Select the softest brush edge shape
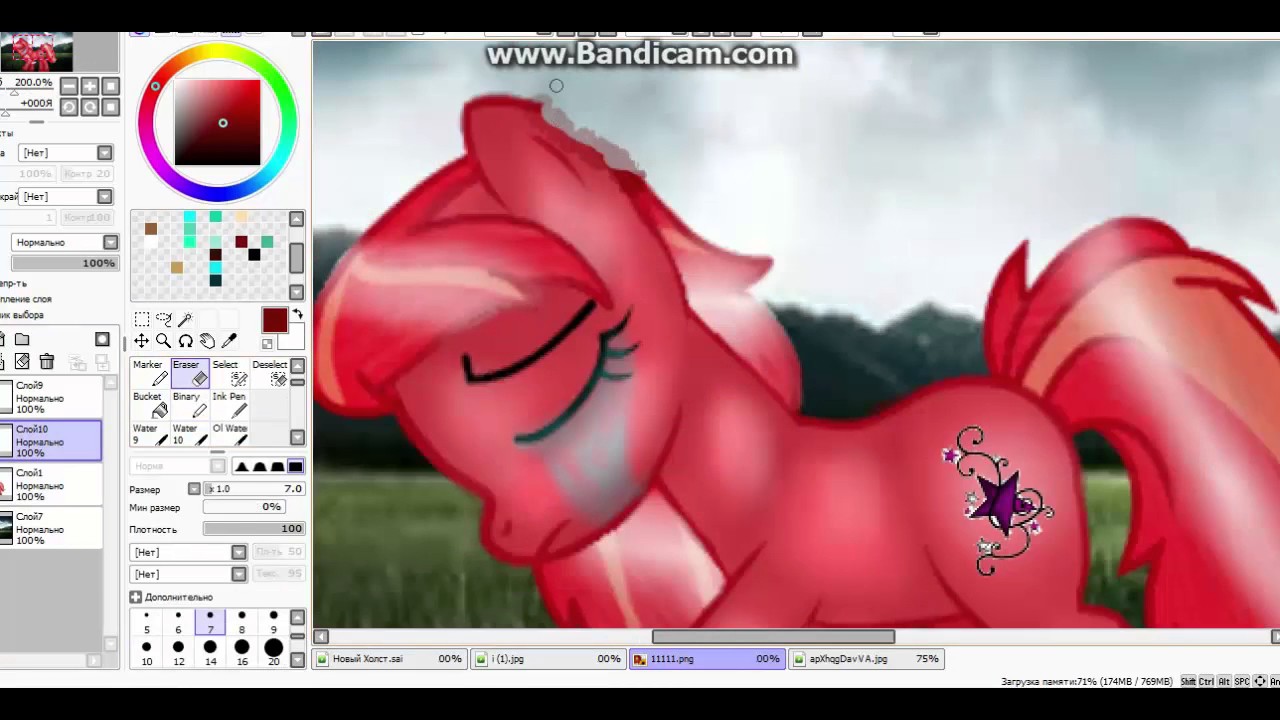The height and width of the screenshot is (720, 1280). [295, 466]
